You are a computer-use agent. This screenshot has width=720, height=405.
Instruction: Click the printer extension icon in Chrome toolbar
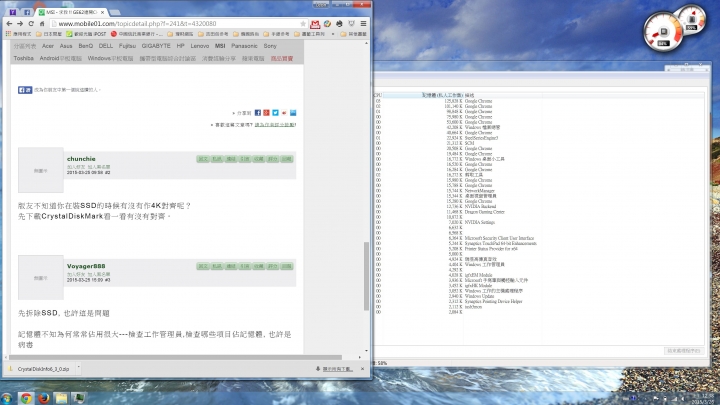pyautogui.click(x=339, y=23)
